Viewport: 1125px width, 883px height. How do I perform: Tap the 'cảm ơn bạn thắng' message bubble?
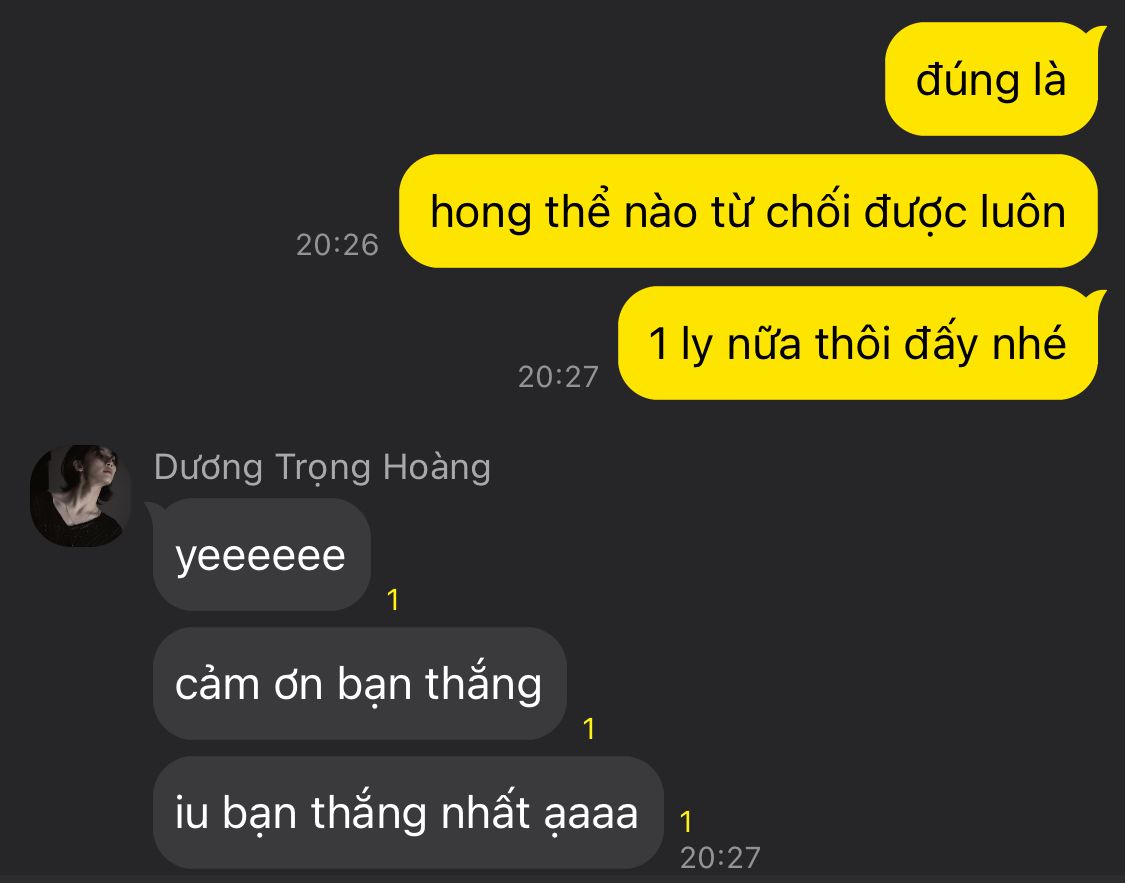[359, 684]
